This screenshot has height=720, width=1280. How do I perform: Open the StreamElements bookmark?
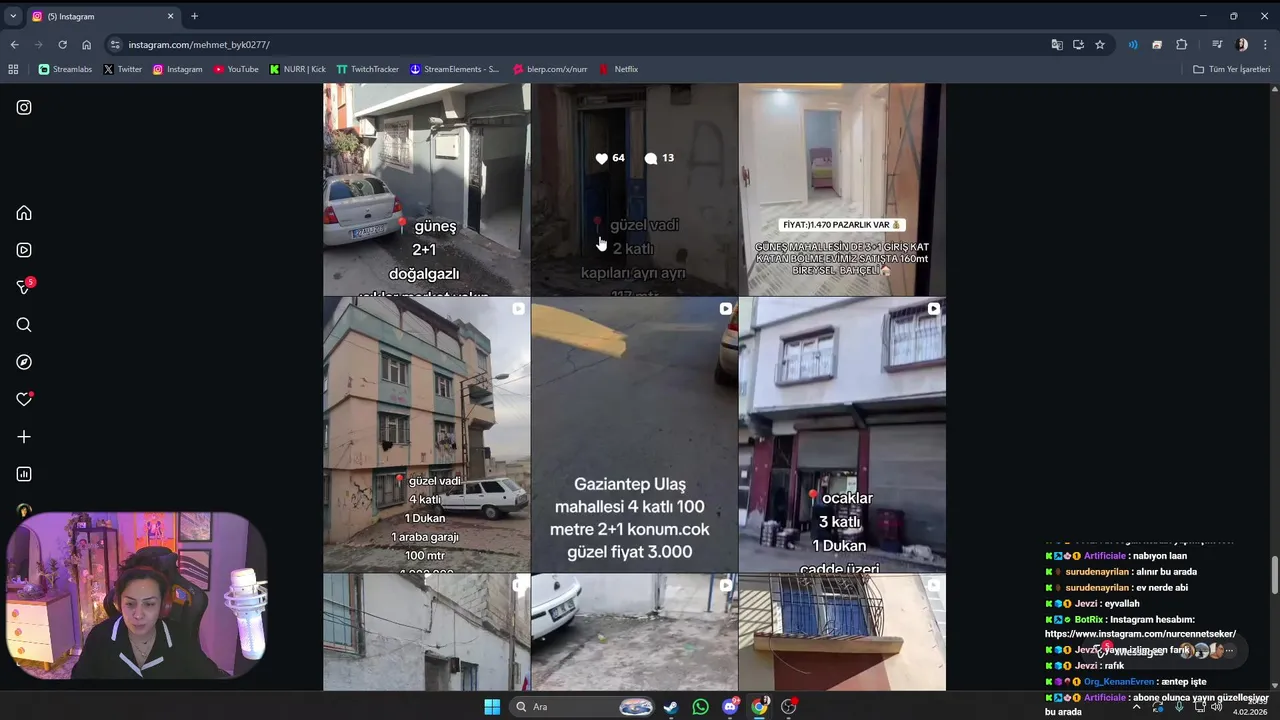(x=455, y=69)
